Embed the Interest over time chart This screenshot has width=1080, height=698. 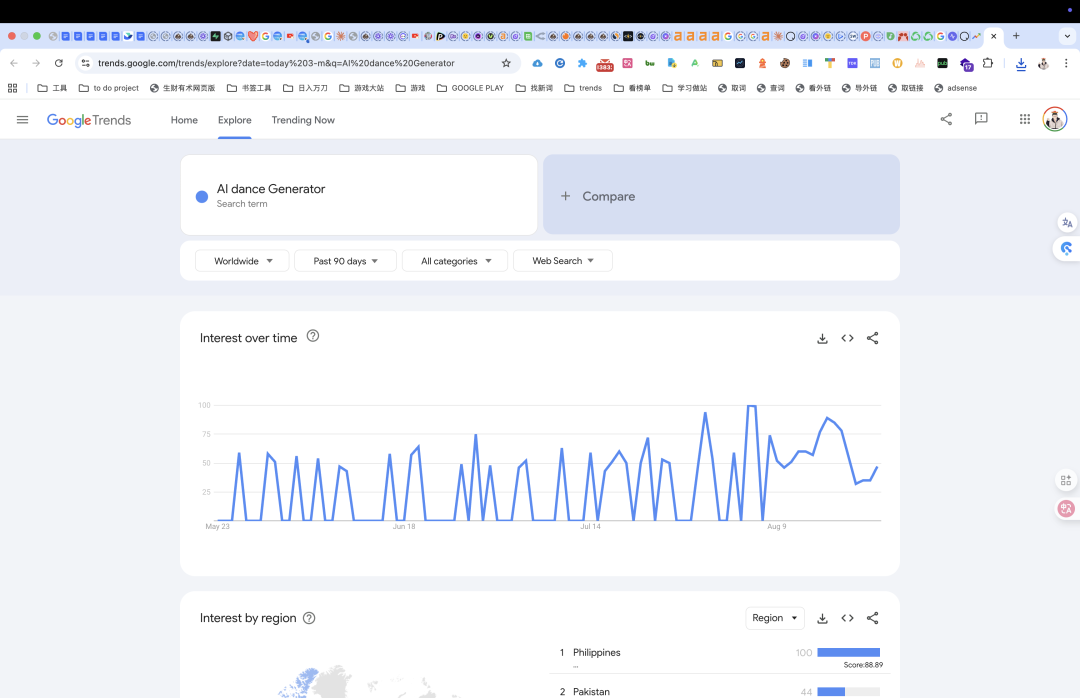tap(847, 338)
